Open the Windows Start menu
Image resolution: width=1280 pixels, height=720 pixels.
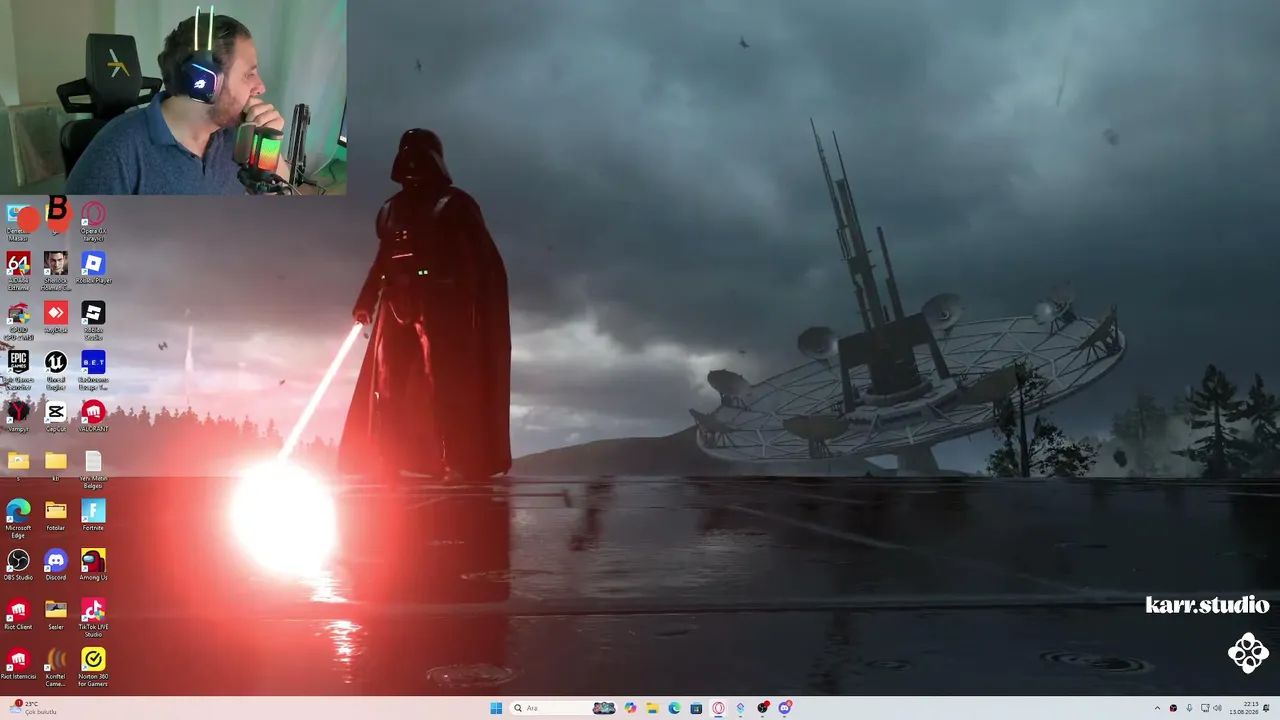click(x=496, y=708)
